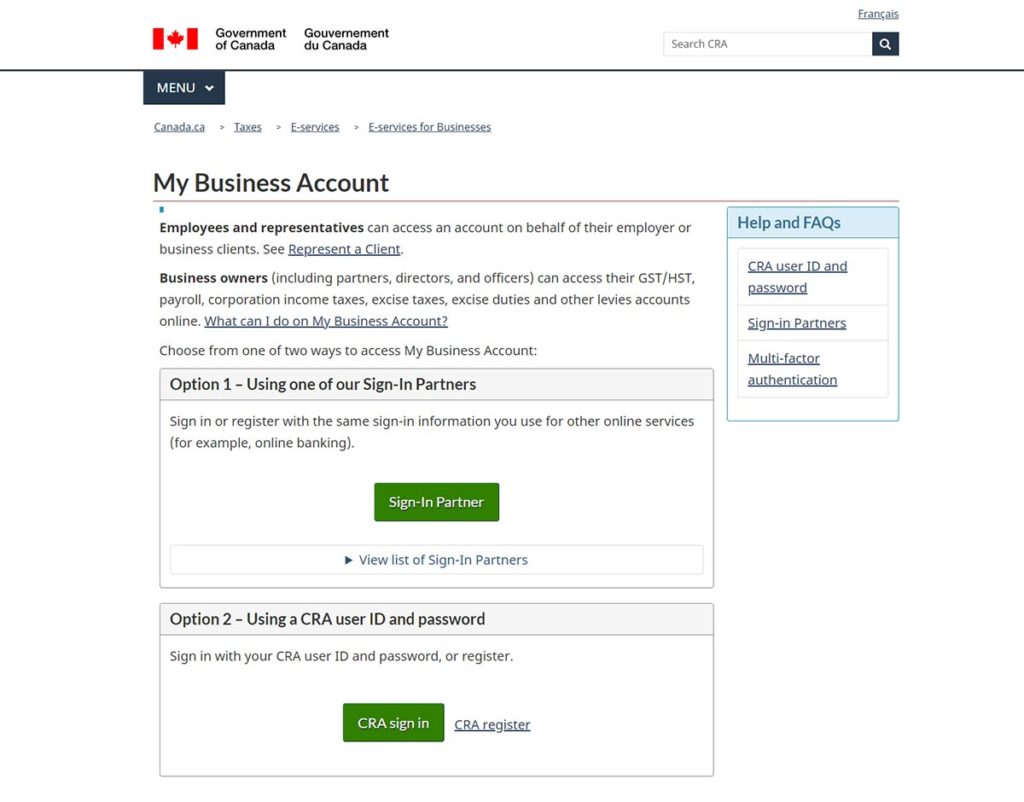Open the CRA register link
Screen dimensions: 1024x802
click(492, 723)
